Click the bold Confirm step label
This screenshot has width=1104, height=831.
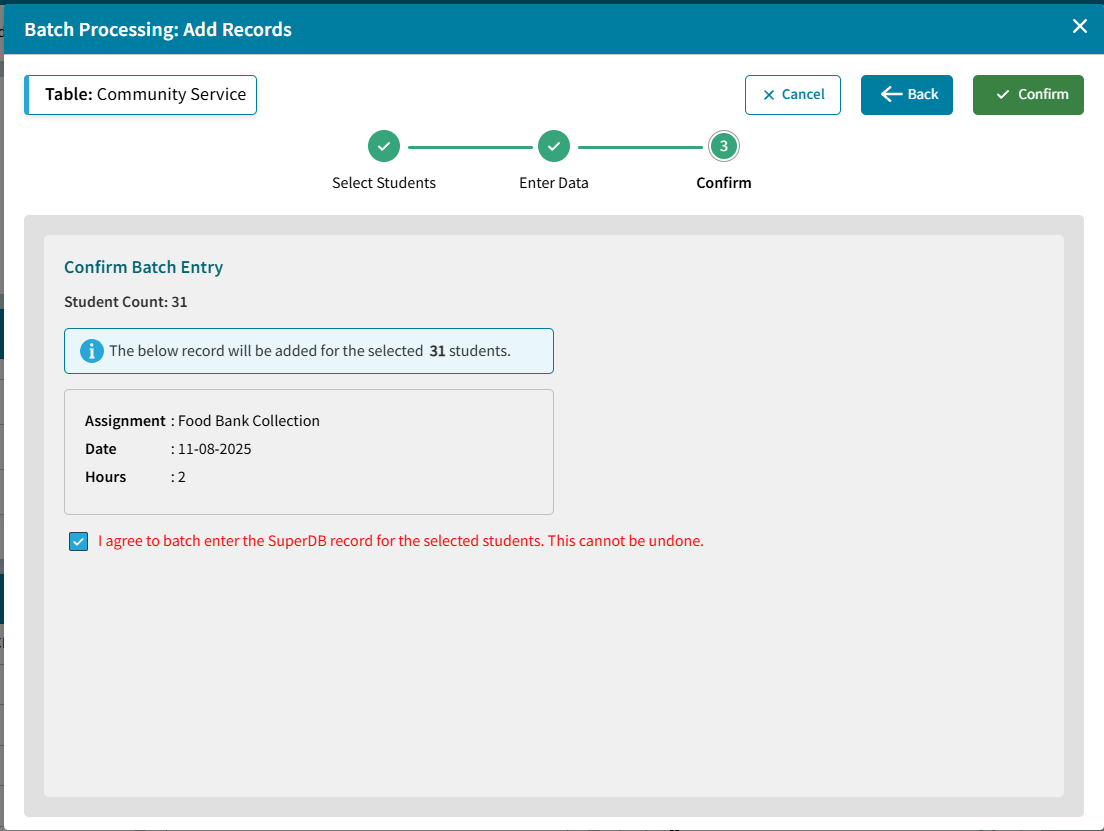pos(724,183)
